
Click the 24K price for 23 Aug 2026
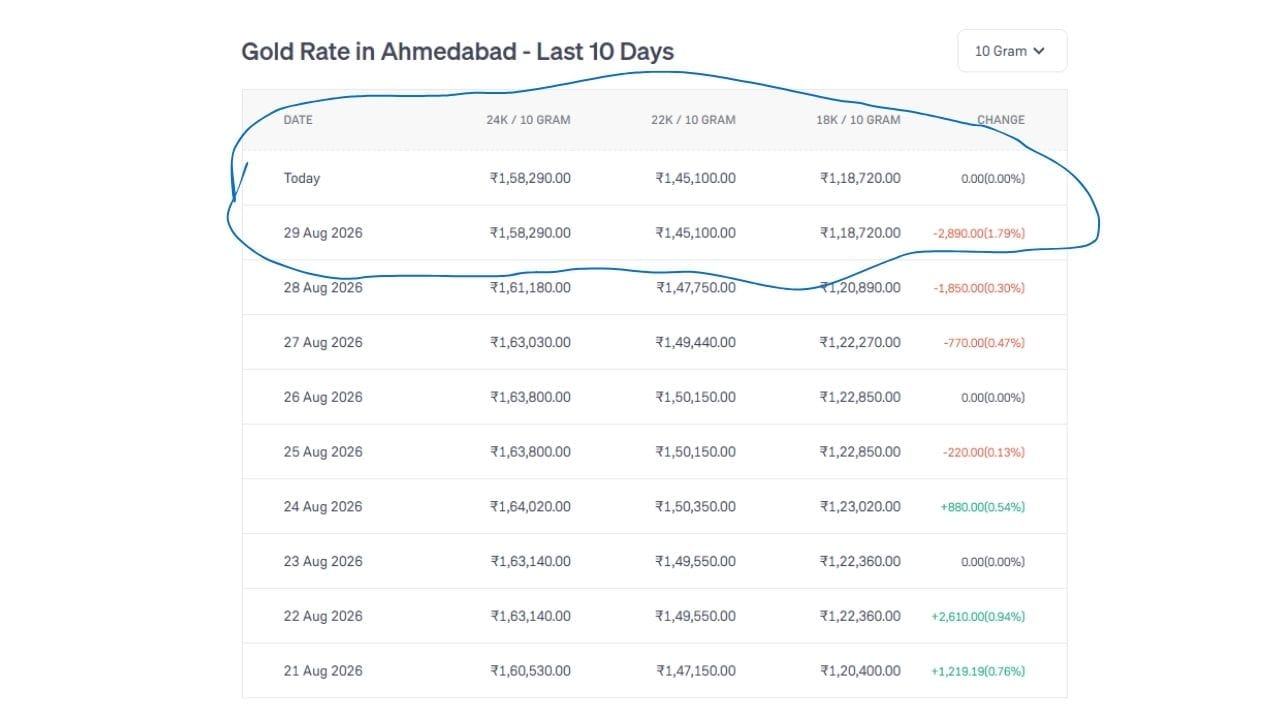click(530, 562)
